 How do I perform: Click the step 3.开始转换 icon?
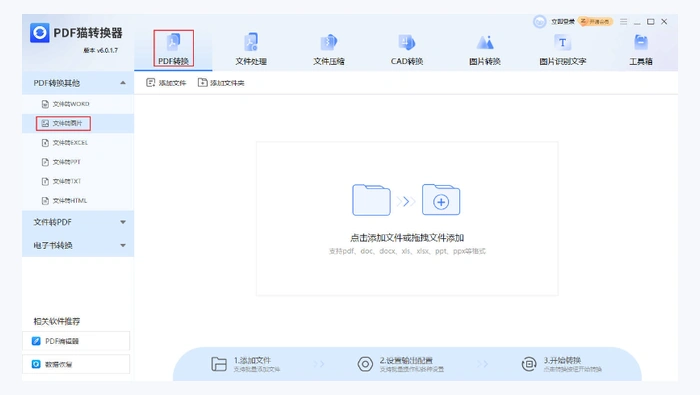(x=529, y=364)
